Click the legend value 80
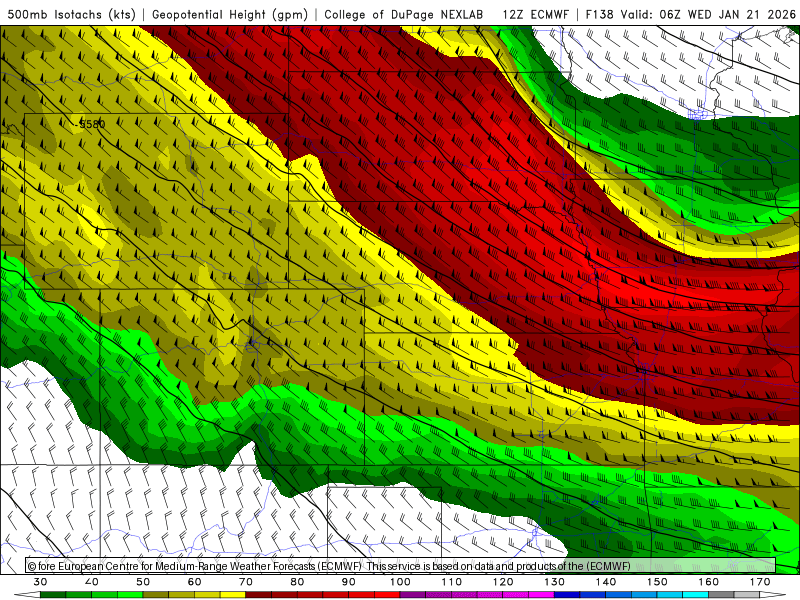The image size is (800, 600). (x=297, y=582)
